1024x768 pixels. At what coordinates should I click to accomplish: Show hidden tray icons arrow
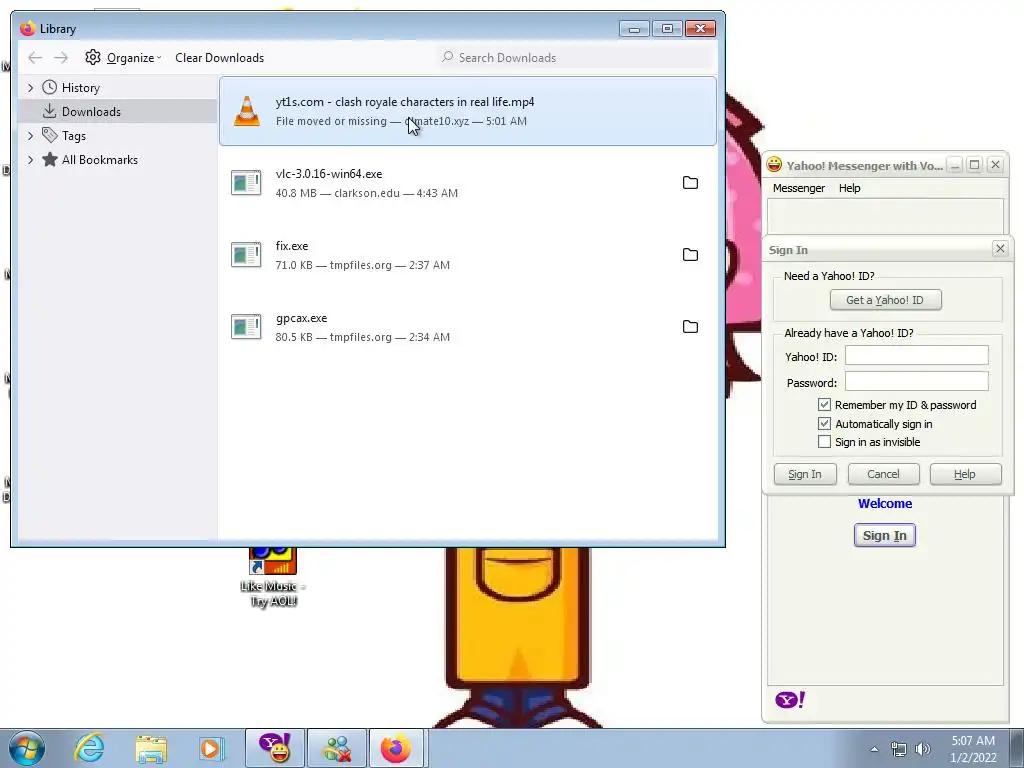click(x=874, y=749)
